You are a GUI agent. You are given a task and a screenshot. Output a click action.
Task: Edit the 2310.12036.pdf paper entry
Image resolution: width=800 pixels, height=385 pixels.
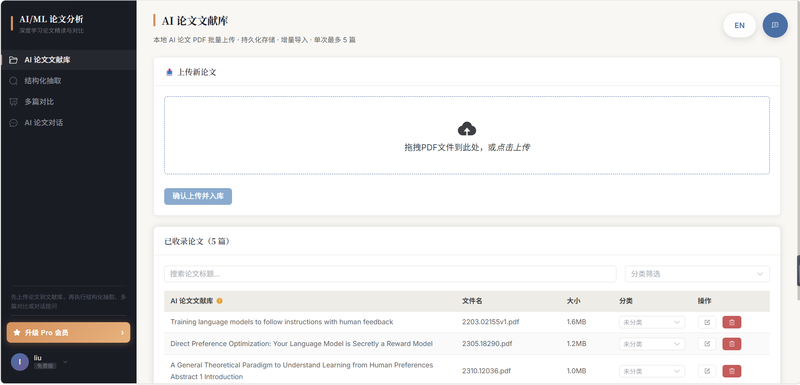pyautogui.click(x=707, y=371)
